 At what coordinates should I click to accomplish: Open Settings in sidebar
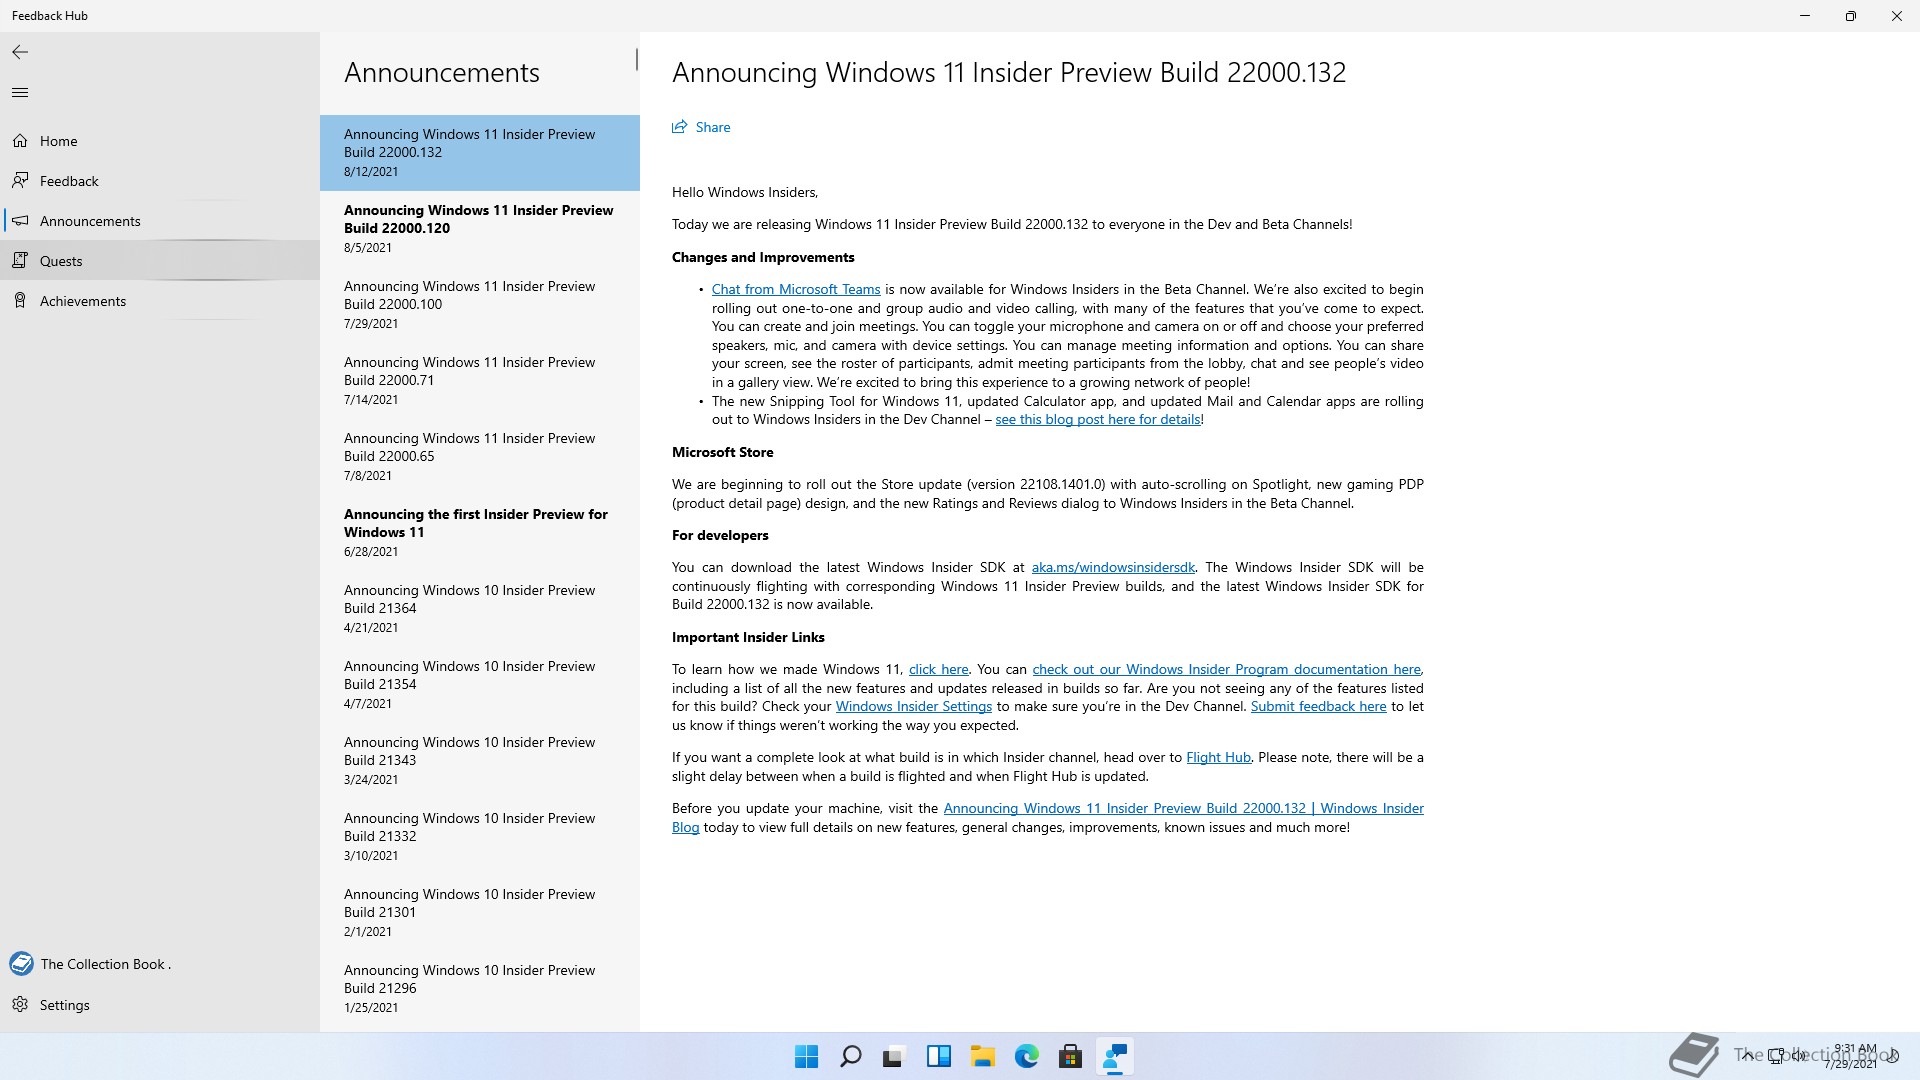pos(160,1005)
